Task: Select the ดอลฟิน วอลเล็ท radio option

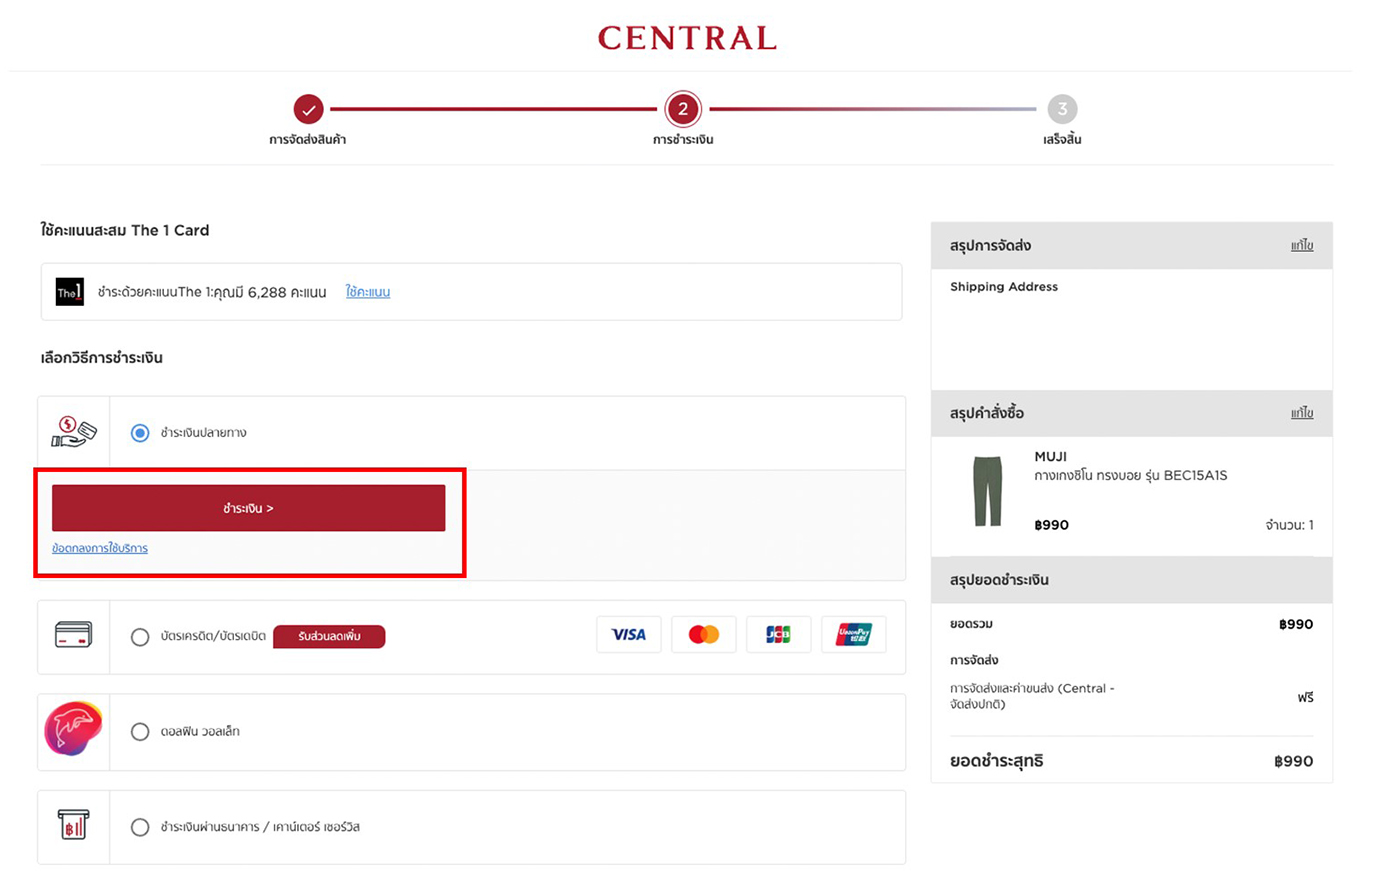Action: 140,732
